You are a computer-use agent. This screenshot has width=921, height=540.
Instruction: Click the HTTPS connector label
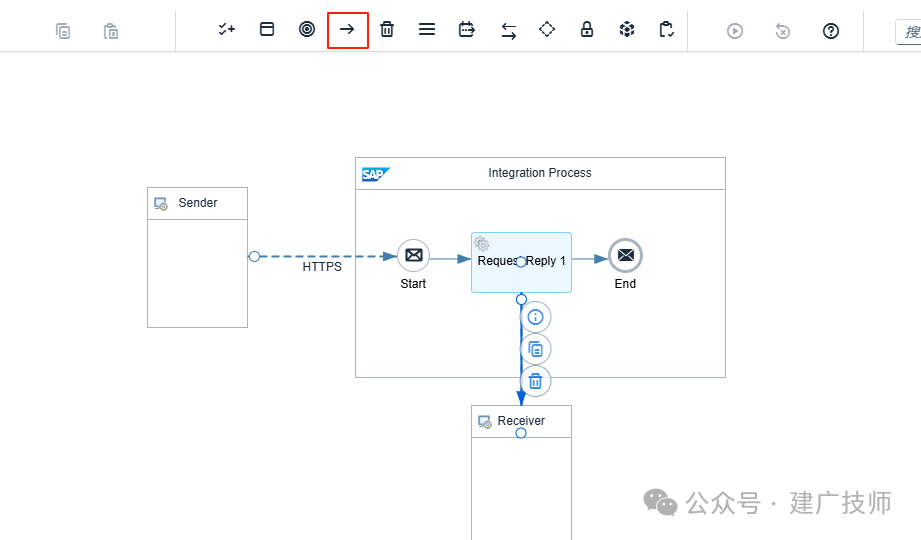322,267
